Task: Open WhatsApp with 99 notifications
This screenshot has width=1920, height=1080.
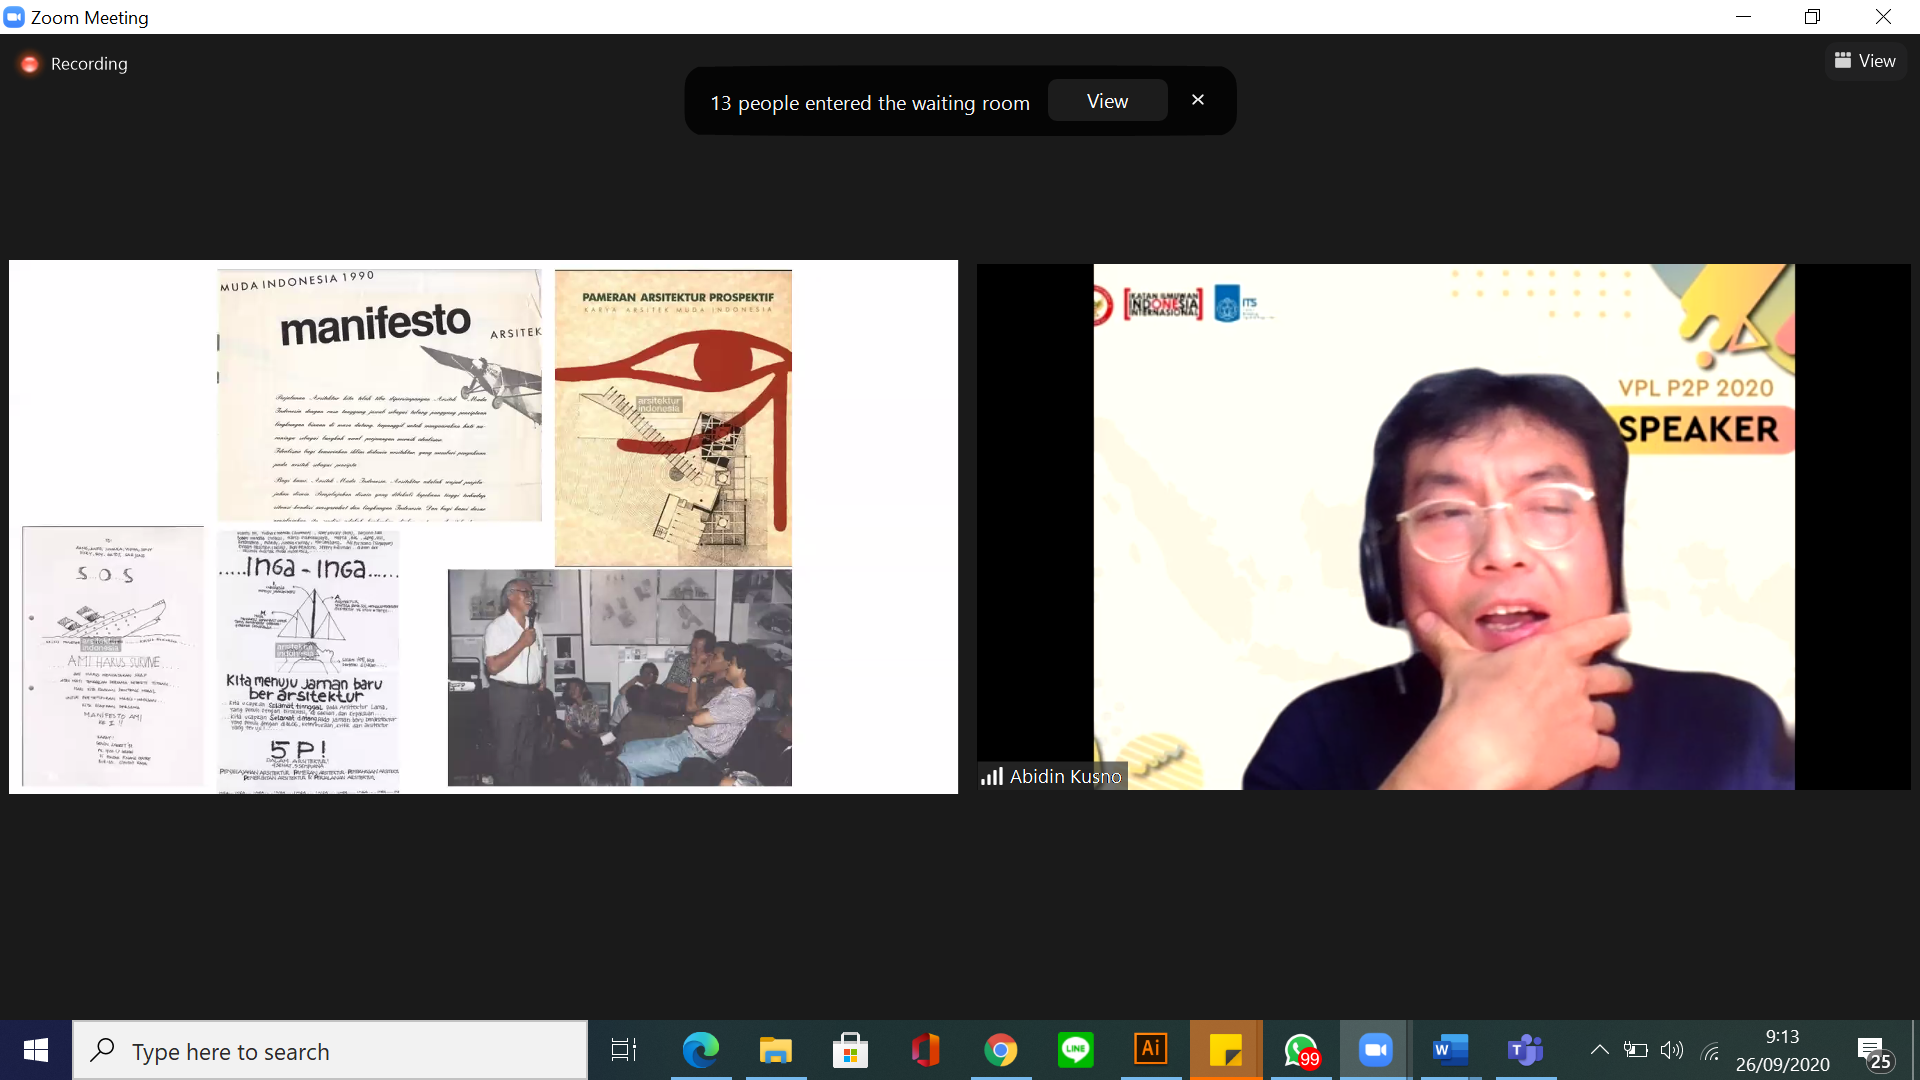Action: point(1301,1050)
